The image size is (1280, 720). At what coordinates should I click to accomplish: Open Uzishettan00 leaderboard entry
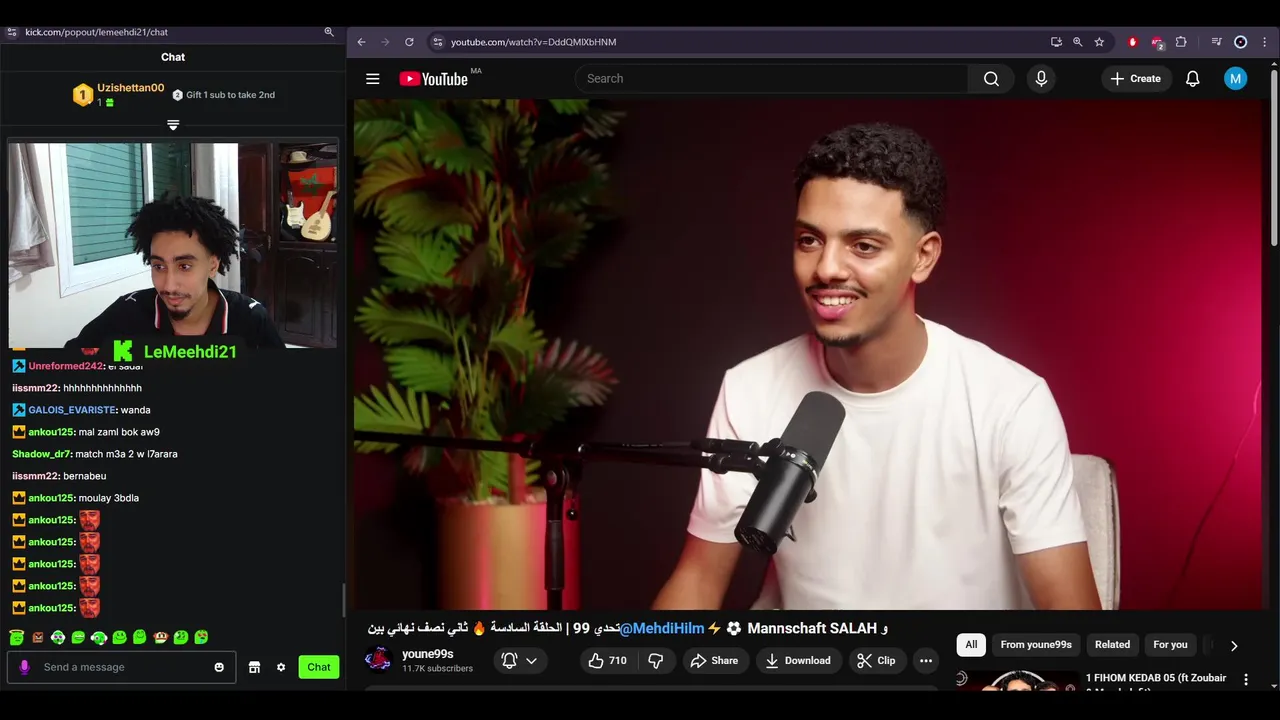point(118,95)
